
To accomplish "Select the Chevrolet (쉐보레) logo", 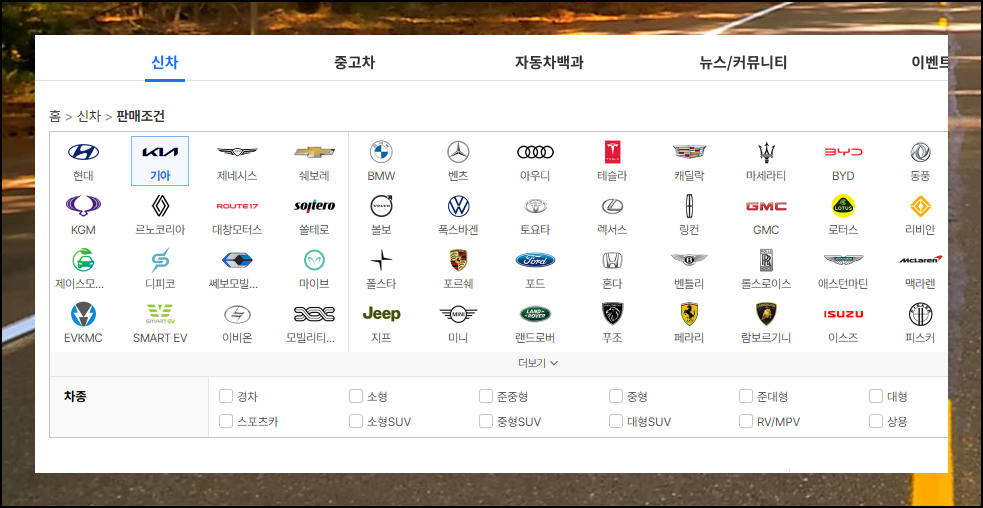I will tap(314, 152).
